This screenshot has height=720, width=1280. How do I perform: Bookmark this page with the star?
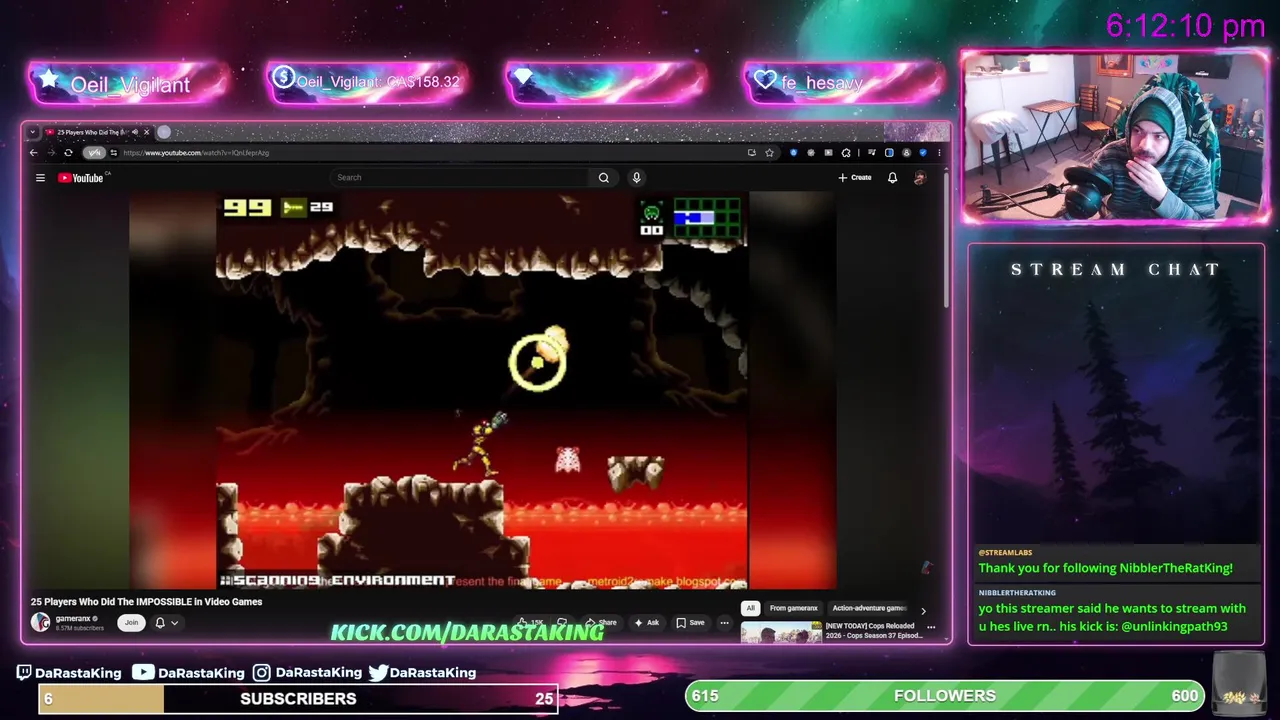[769, 153]
